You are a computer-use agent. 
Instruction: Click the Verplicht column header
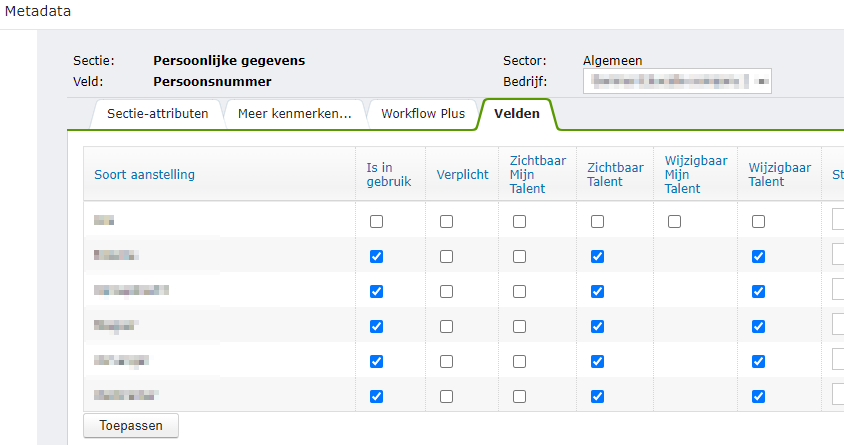point(462,175)
